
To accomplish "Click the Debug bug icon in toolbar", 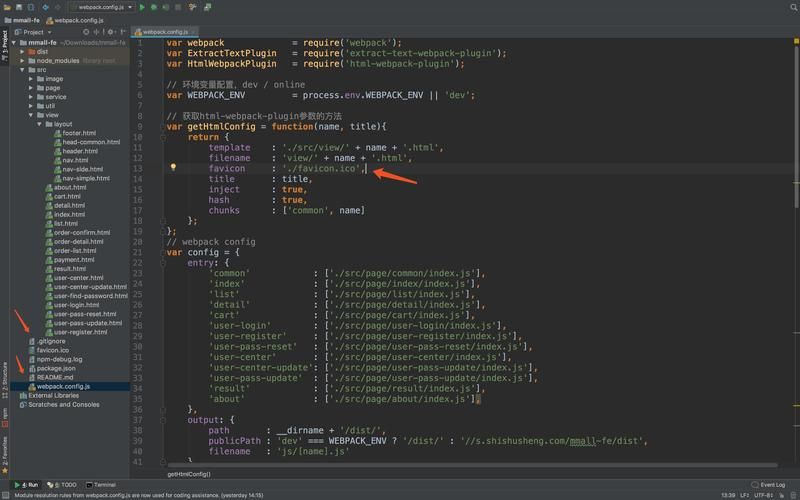I will (154, 7).
